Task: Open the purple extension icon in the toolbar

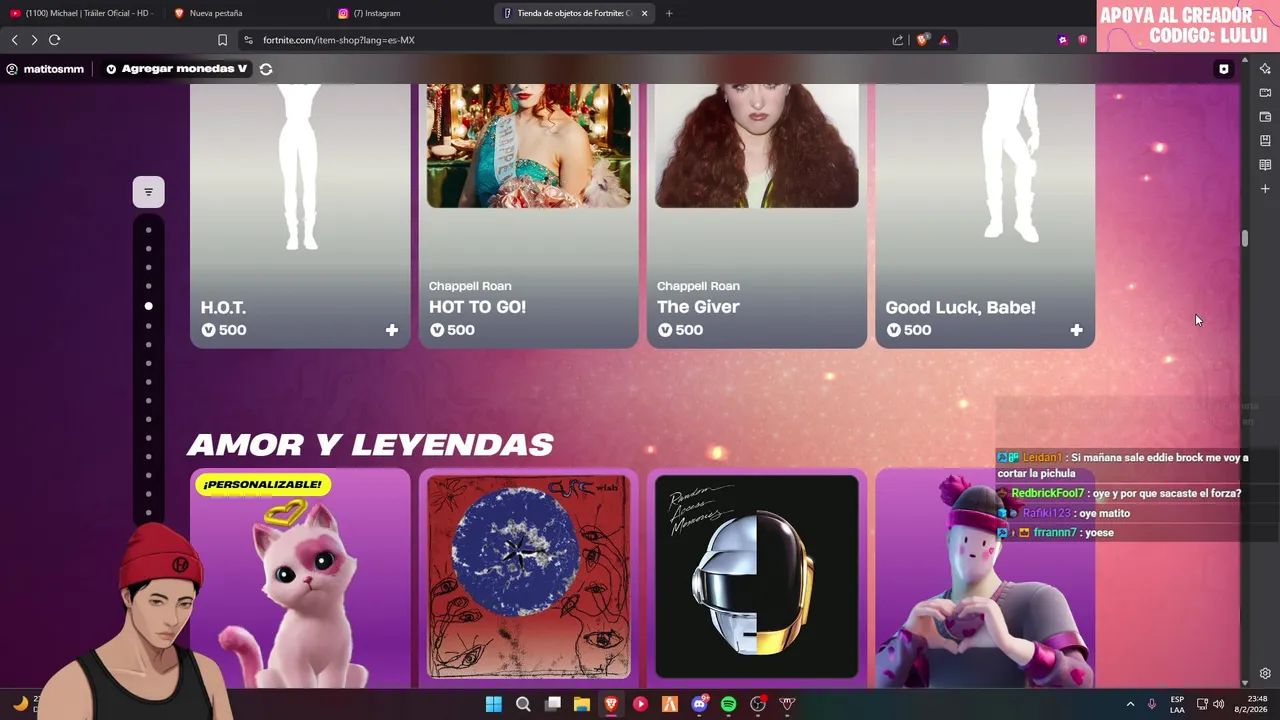Action: coord(1062,40)
